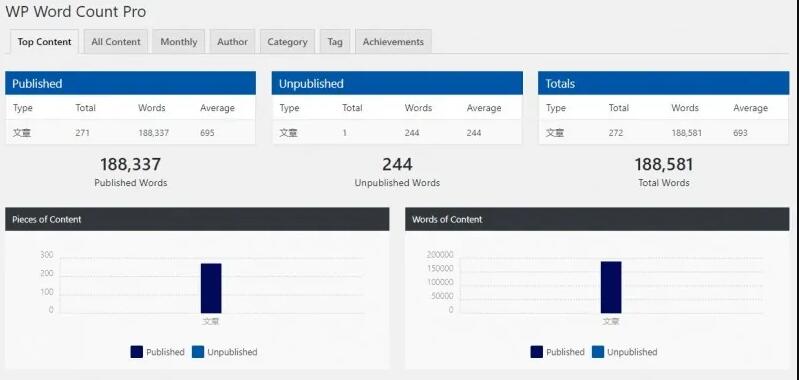Click the Type column header in Published table
This screenshot has width=799, height=380.
coord(22,108)
